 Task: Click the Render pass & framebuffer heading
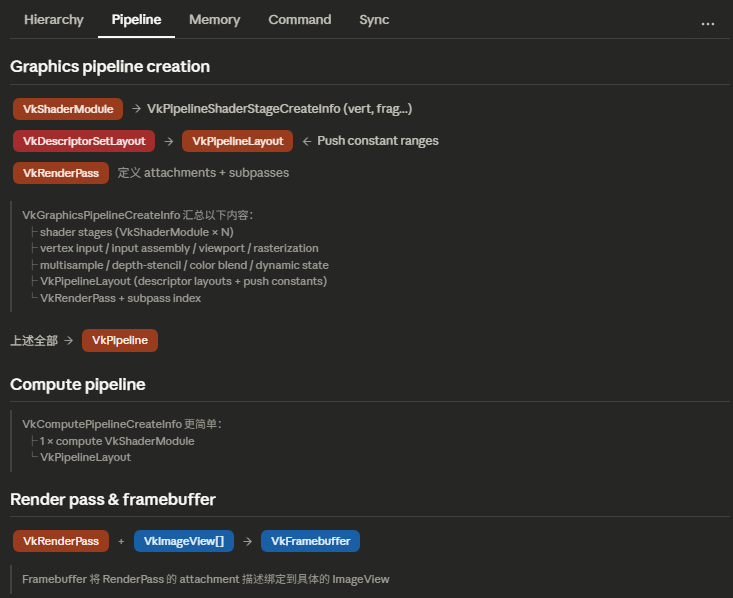pos(113,499)
